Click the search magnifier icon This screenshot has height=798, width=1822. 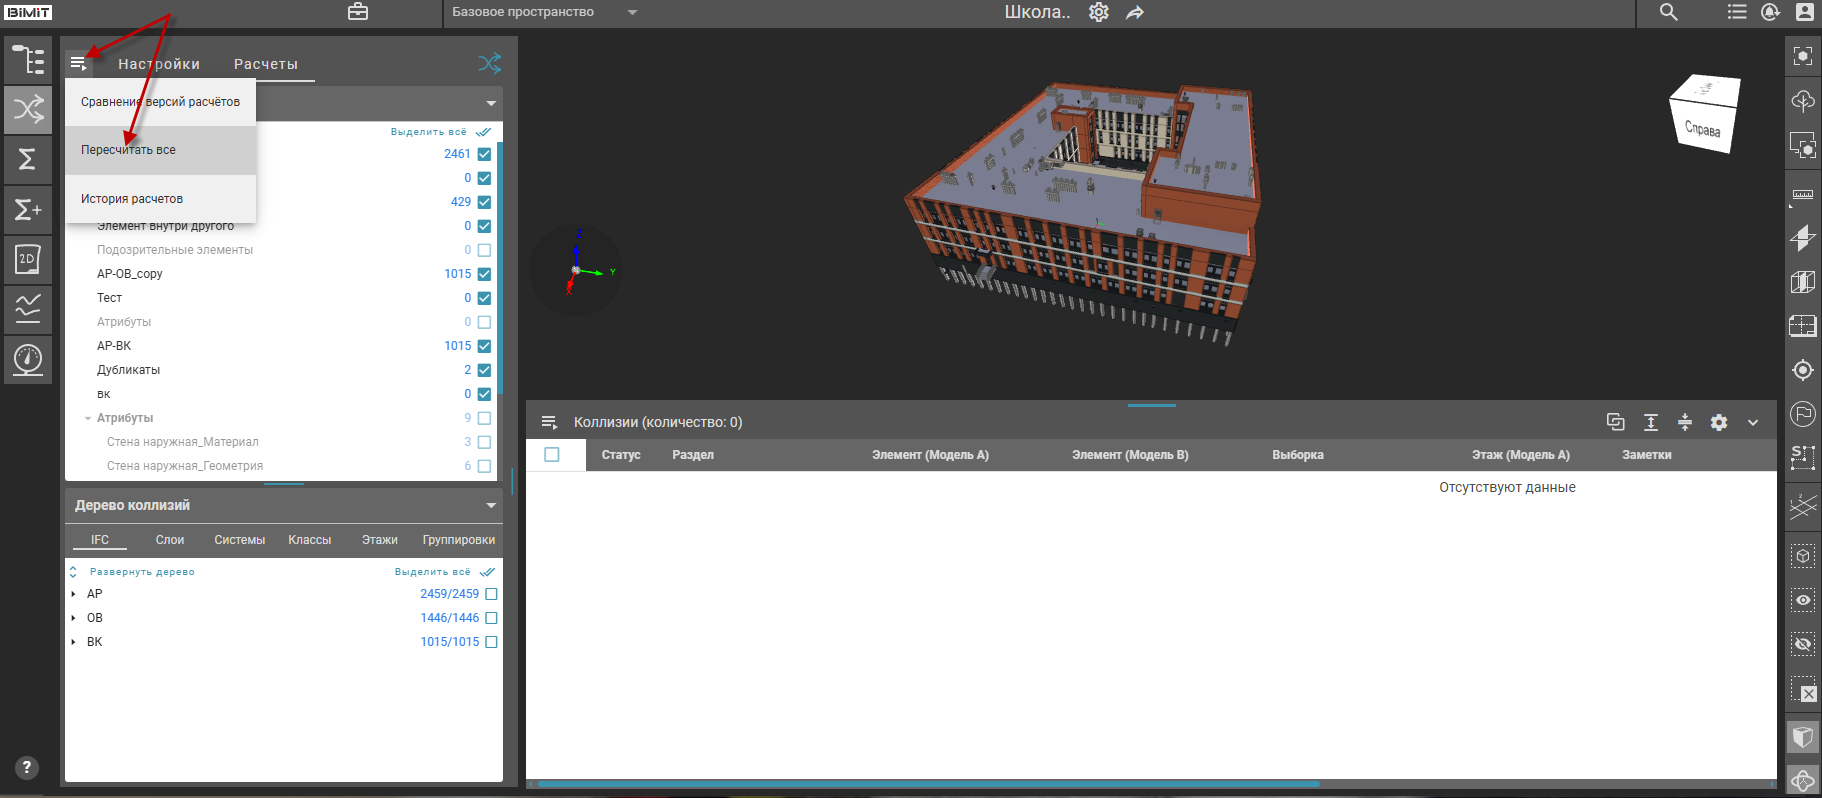coord(1668,12)
